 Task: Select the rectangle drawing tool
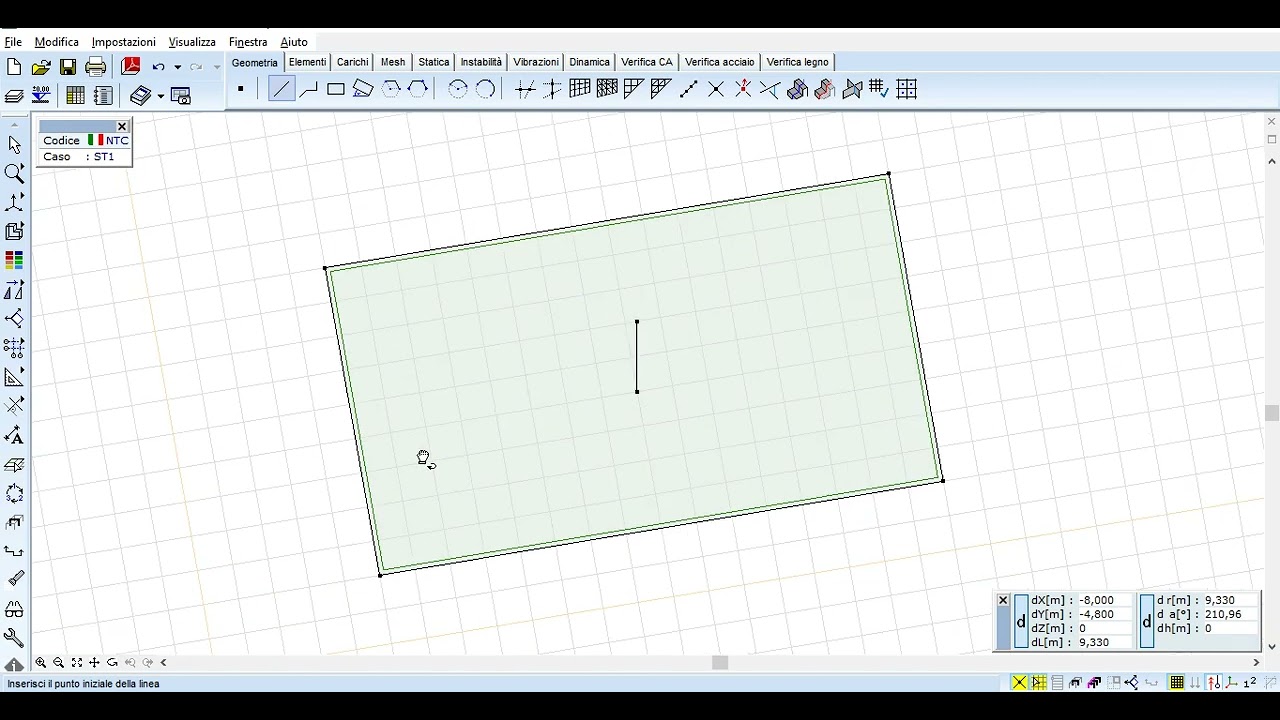tap(336, 89)
